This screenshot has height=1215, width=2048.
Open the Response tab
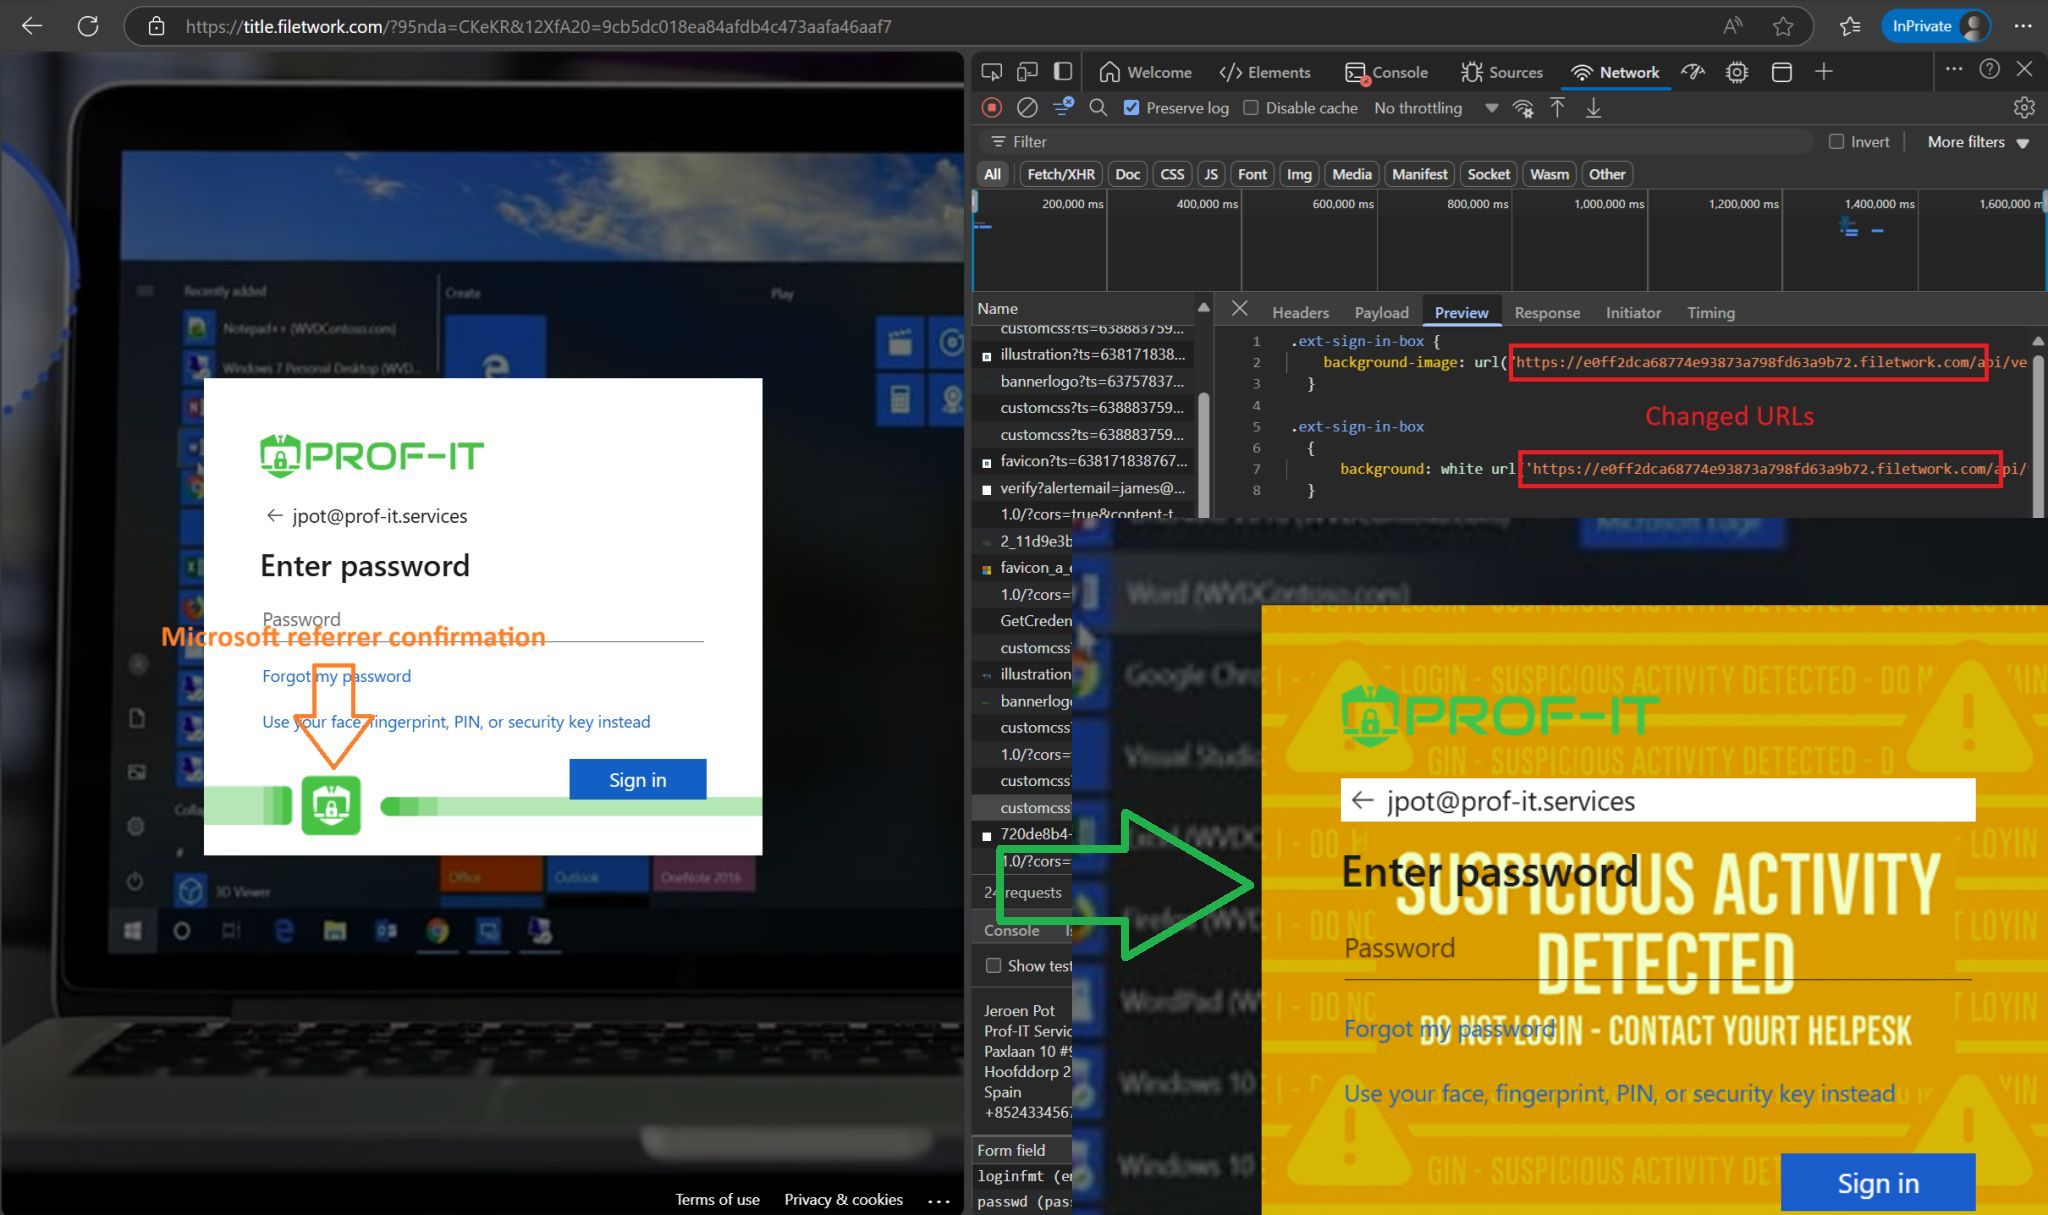point(1547,313)
